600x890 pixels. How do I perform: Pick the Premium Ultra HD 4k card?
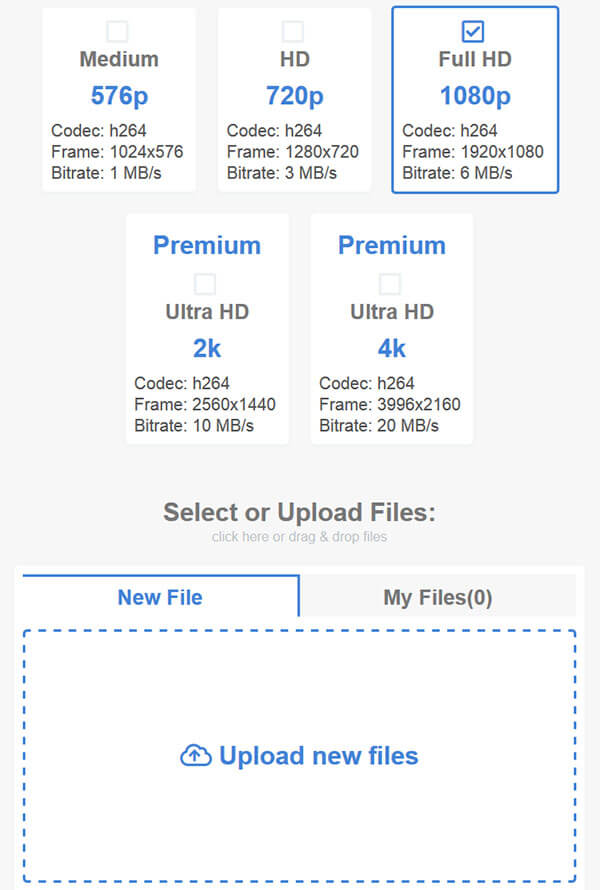pyautogui.click(x=391, y=330)
